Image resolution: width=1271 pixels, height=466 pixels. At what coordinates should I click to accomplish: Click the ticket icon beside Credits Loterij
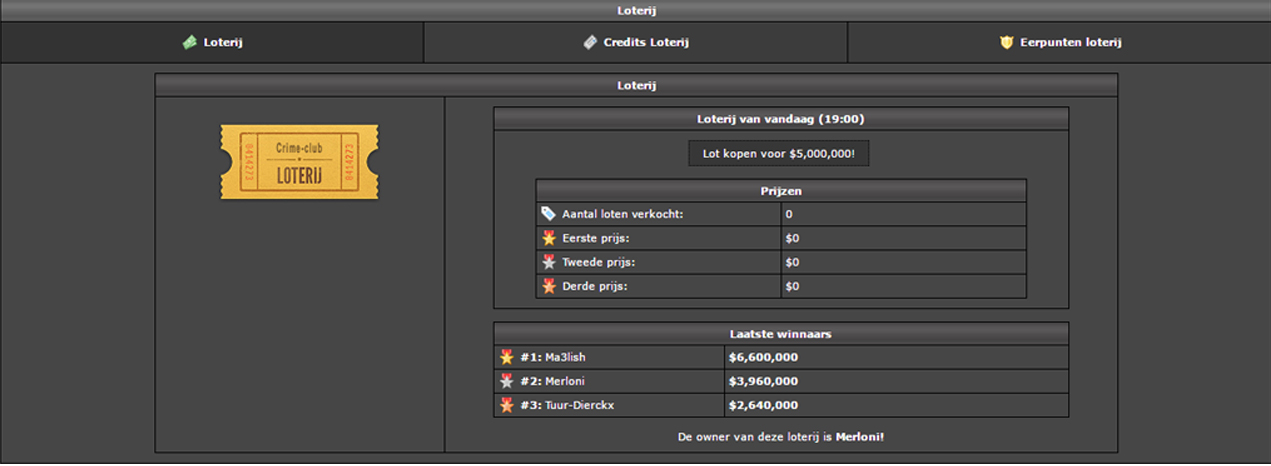click(x=591, y=43)
